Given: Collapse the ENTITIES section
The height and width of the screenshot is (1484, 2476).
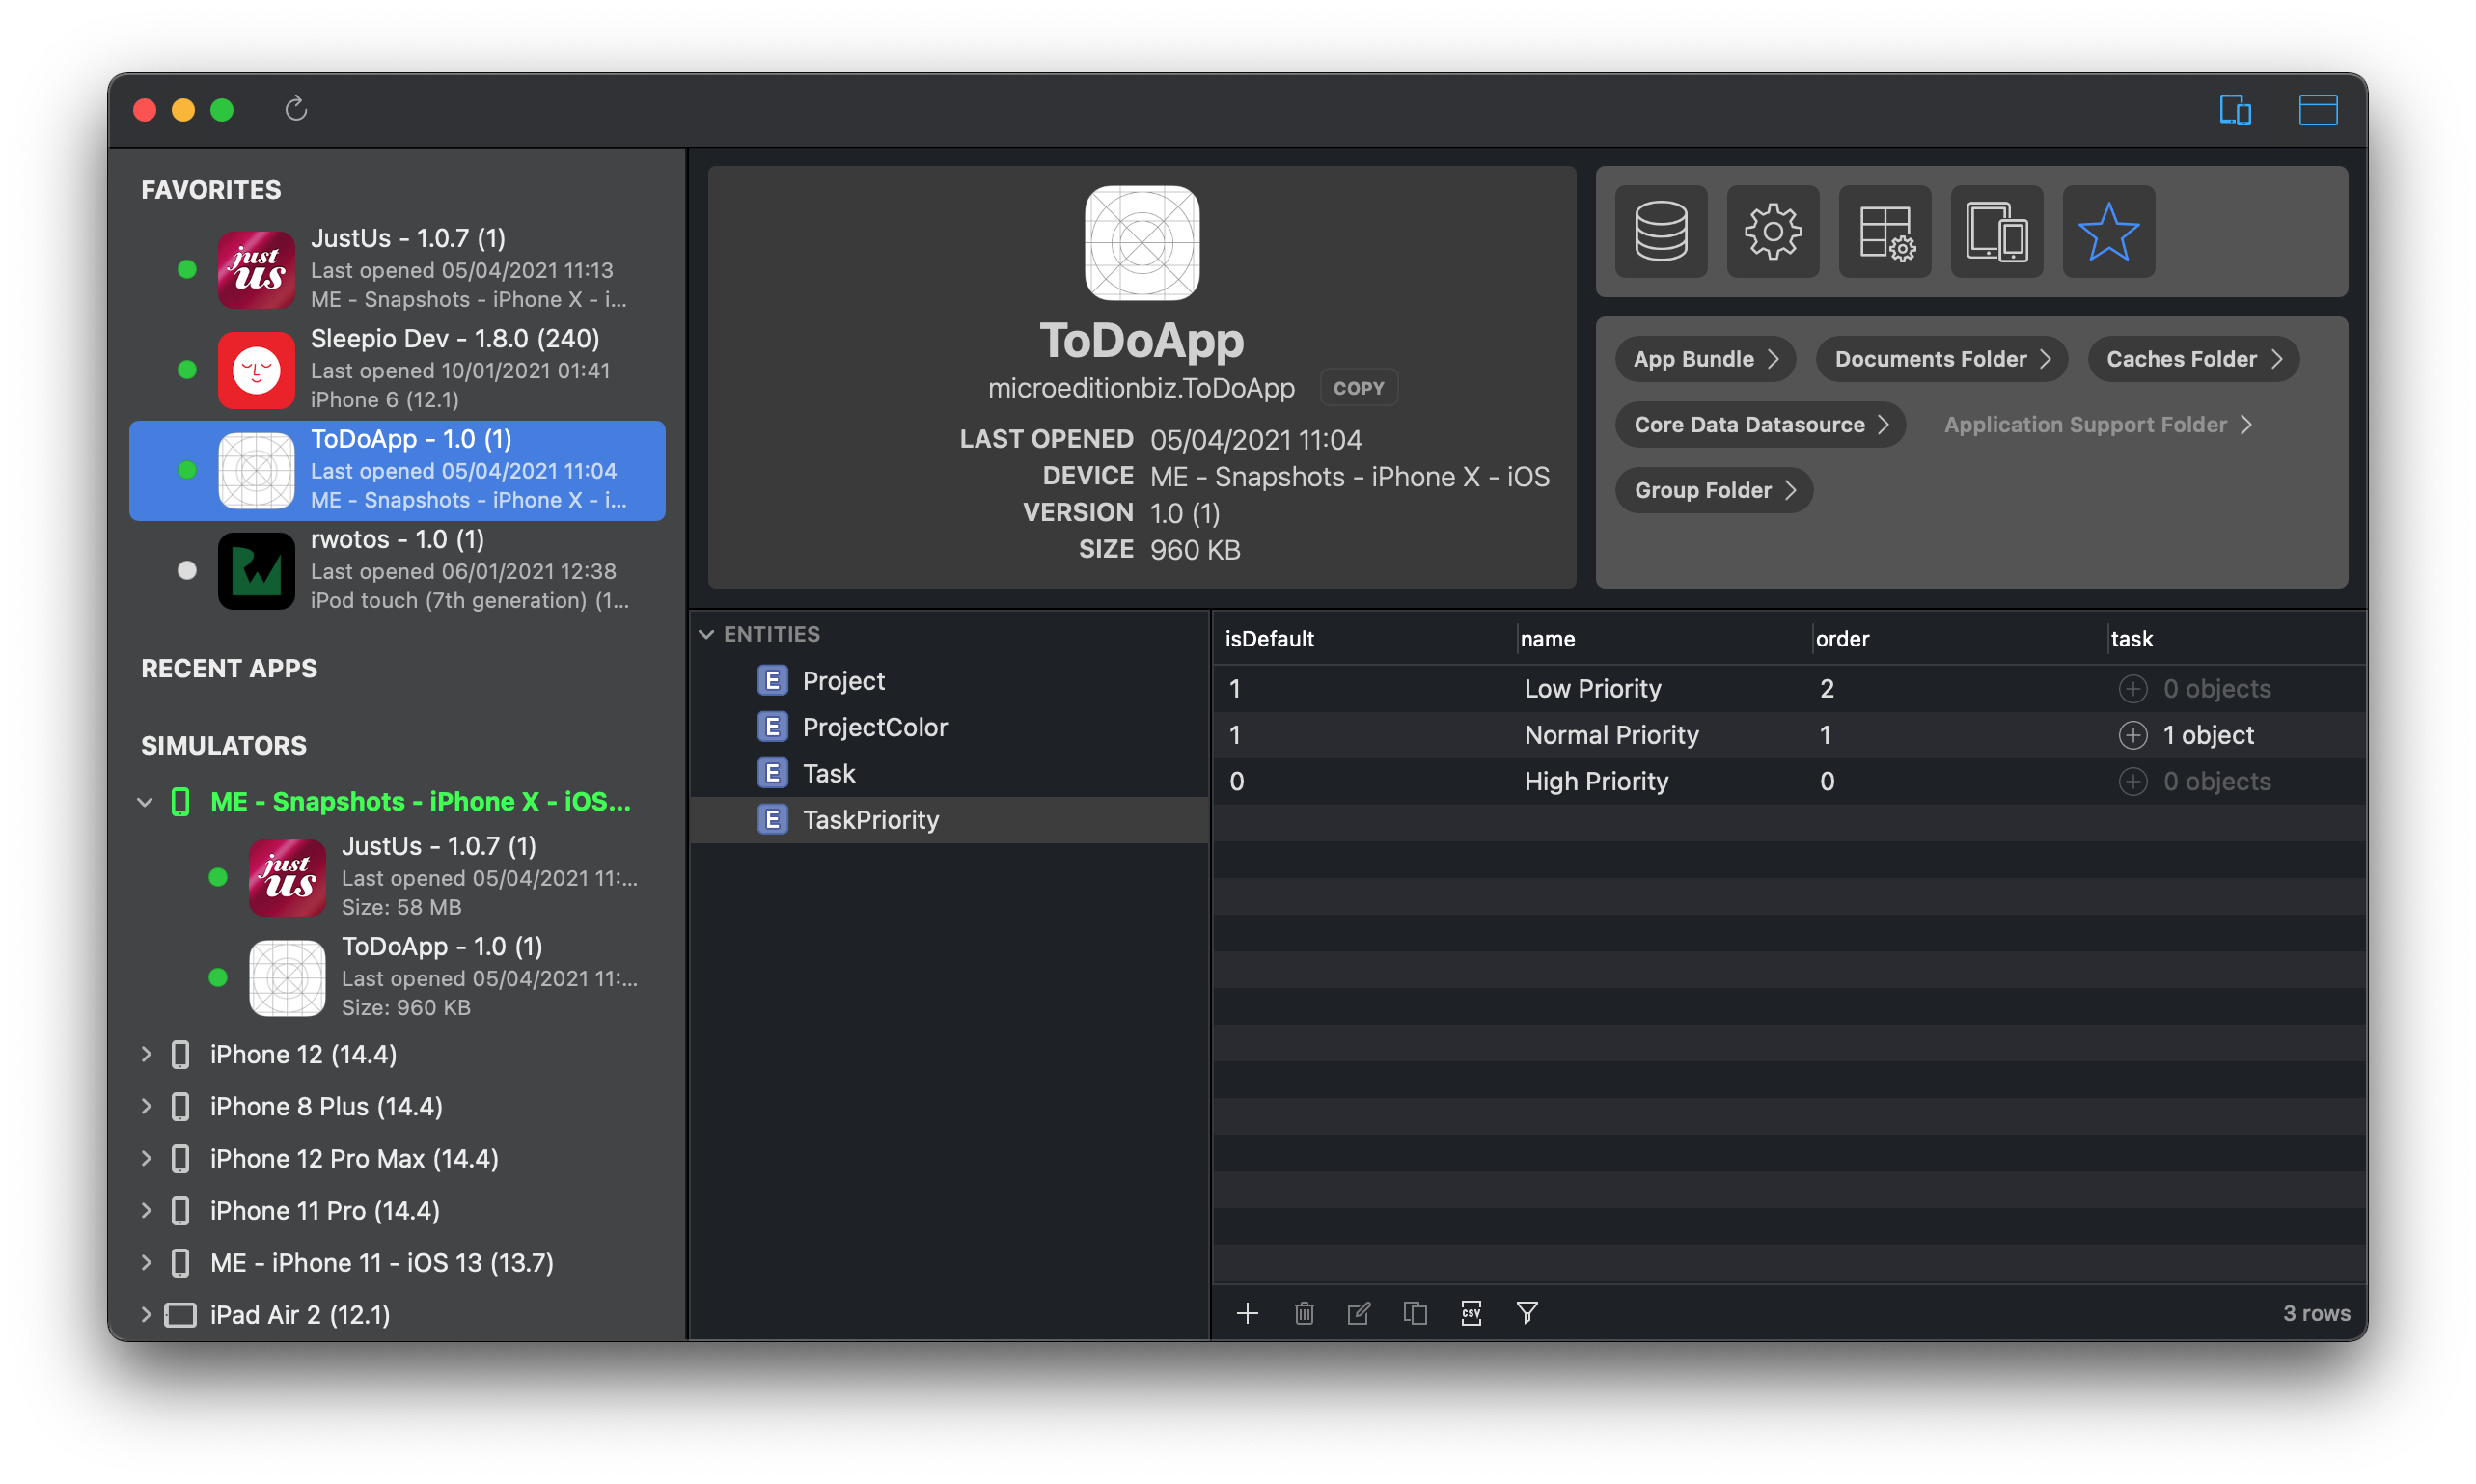Looking at the screenshot, I should point(706,634).
